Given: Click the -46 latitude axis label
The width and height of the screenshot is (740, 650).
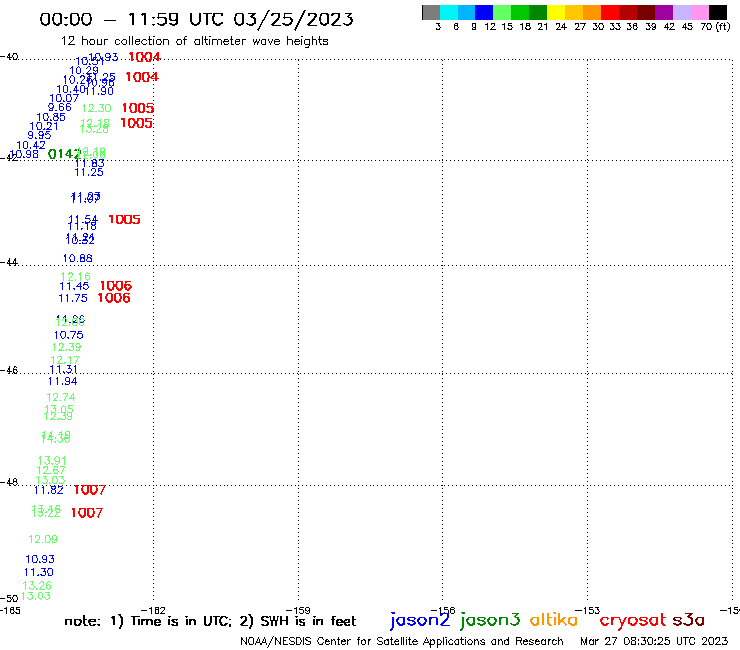Looking at the screenshot, I should point(9,370).
